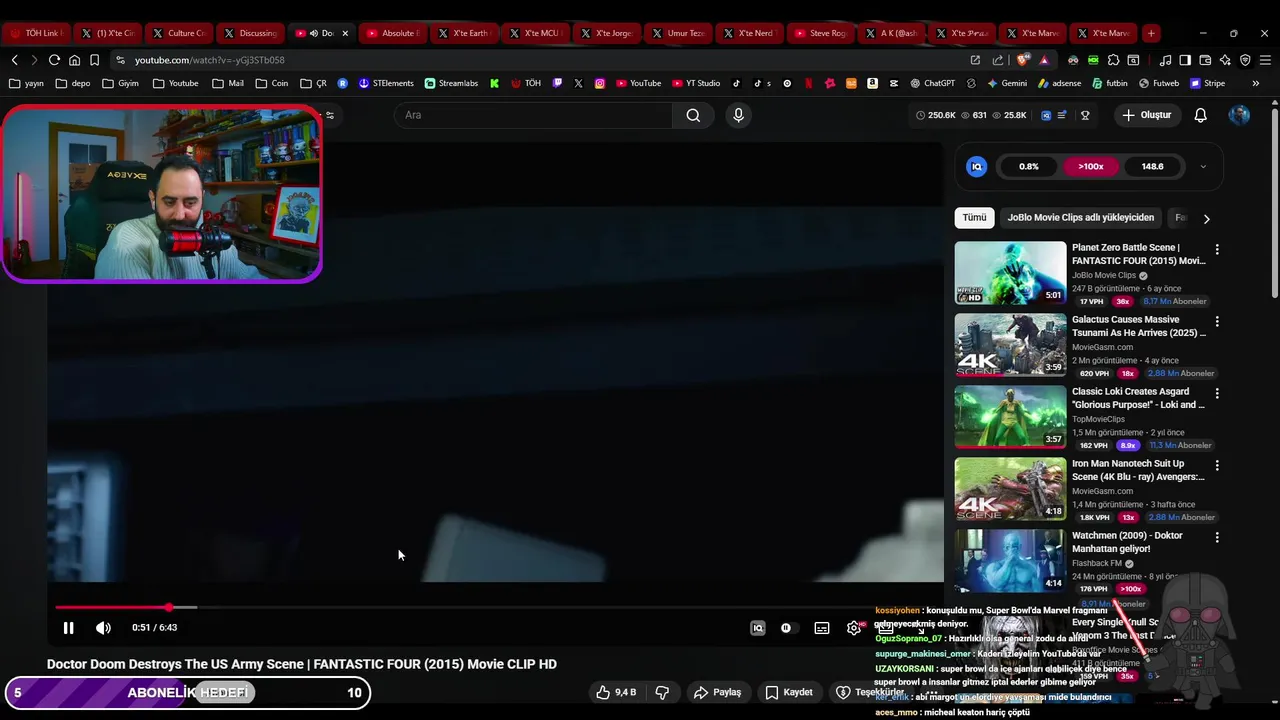Screen dimensions: 1280x720
Task: Select the Tümü filter chip
Action: (x=974, y=218)
